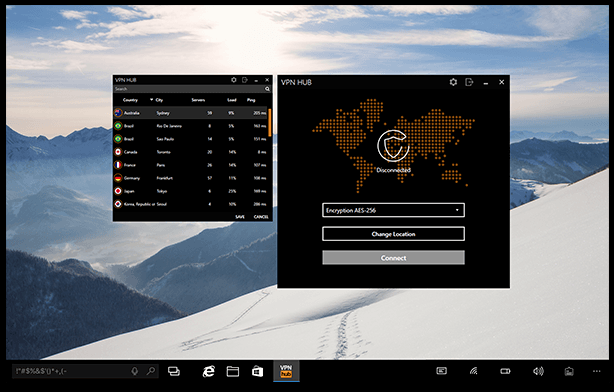Click the Japan flag icon

pyautogui.click(x=118, y=191)
